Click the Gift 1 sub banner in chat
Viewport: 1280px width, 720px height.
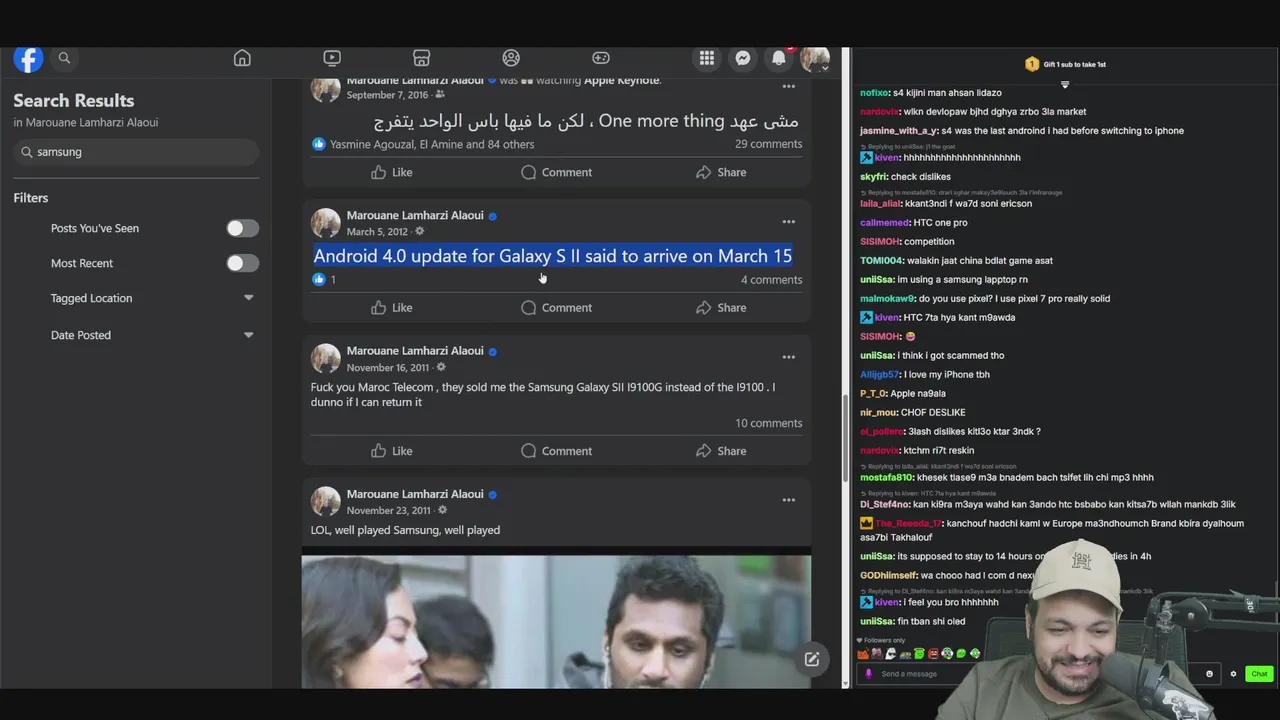pos(1065,64)
